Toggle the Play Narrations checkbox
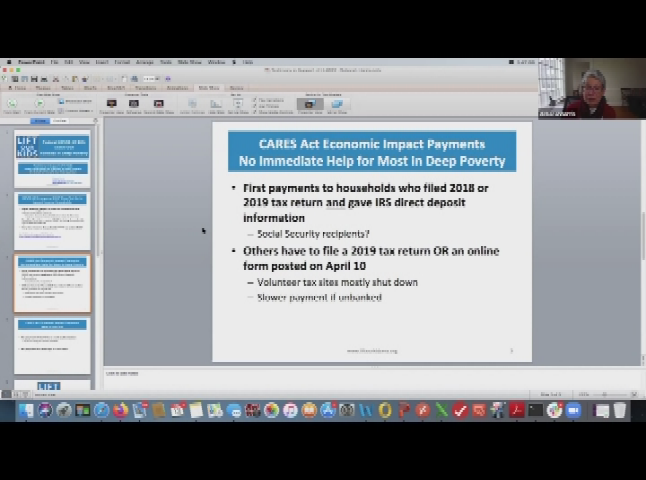The height and width of the screenshot is (480, 646). coord(268,100)
